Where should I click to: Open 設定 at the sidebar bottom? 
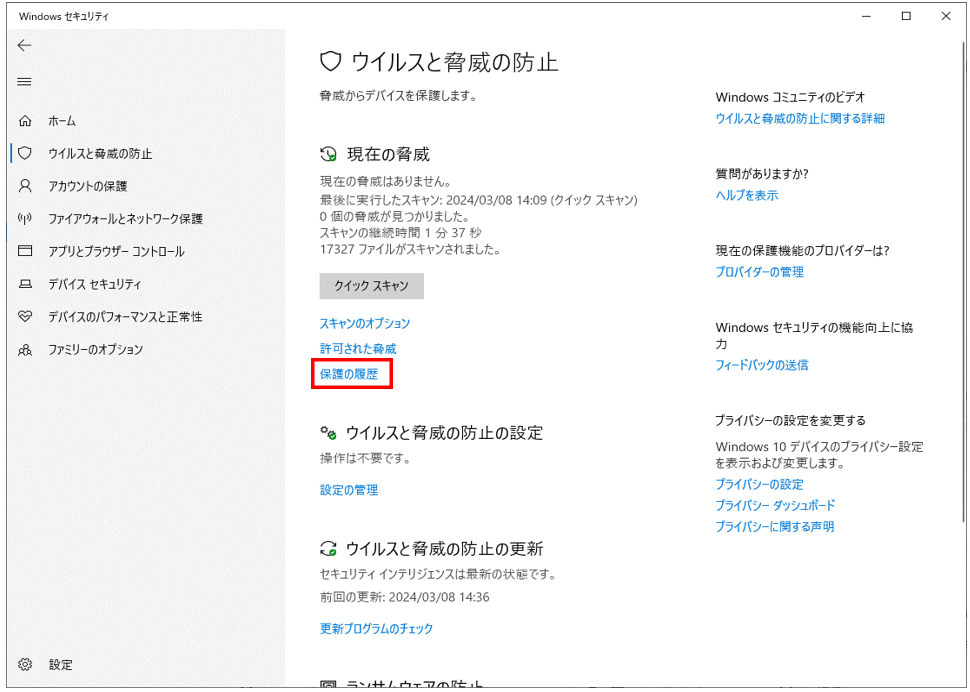point(61,665)
